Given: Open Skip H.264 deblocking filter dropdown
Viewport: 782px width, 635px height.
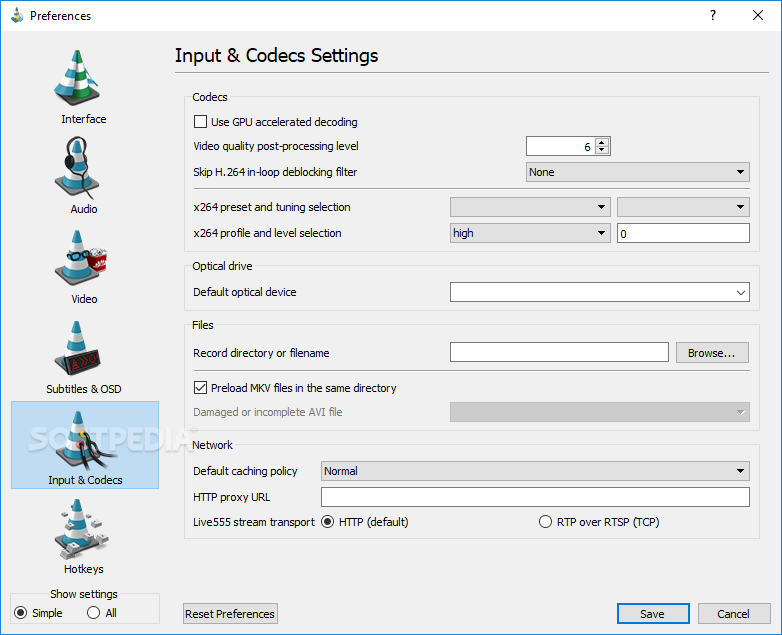Looking at the screenshot, I should [x=637, y=172].
